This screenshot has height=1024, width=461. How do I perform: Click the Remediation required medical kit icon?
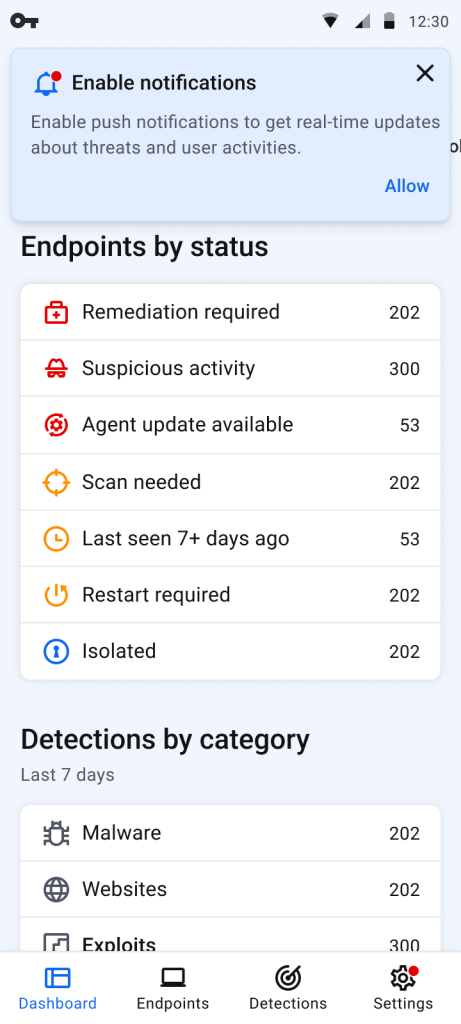[56, 313]
